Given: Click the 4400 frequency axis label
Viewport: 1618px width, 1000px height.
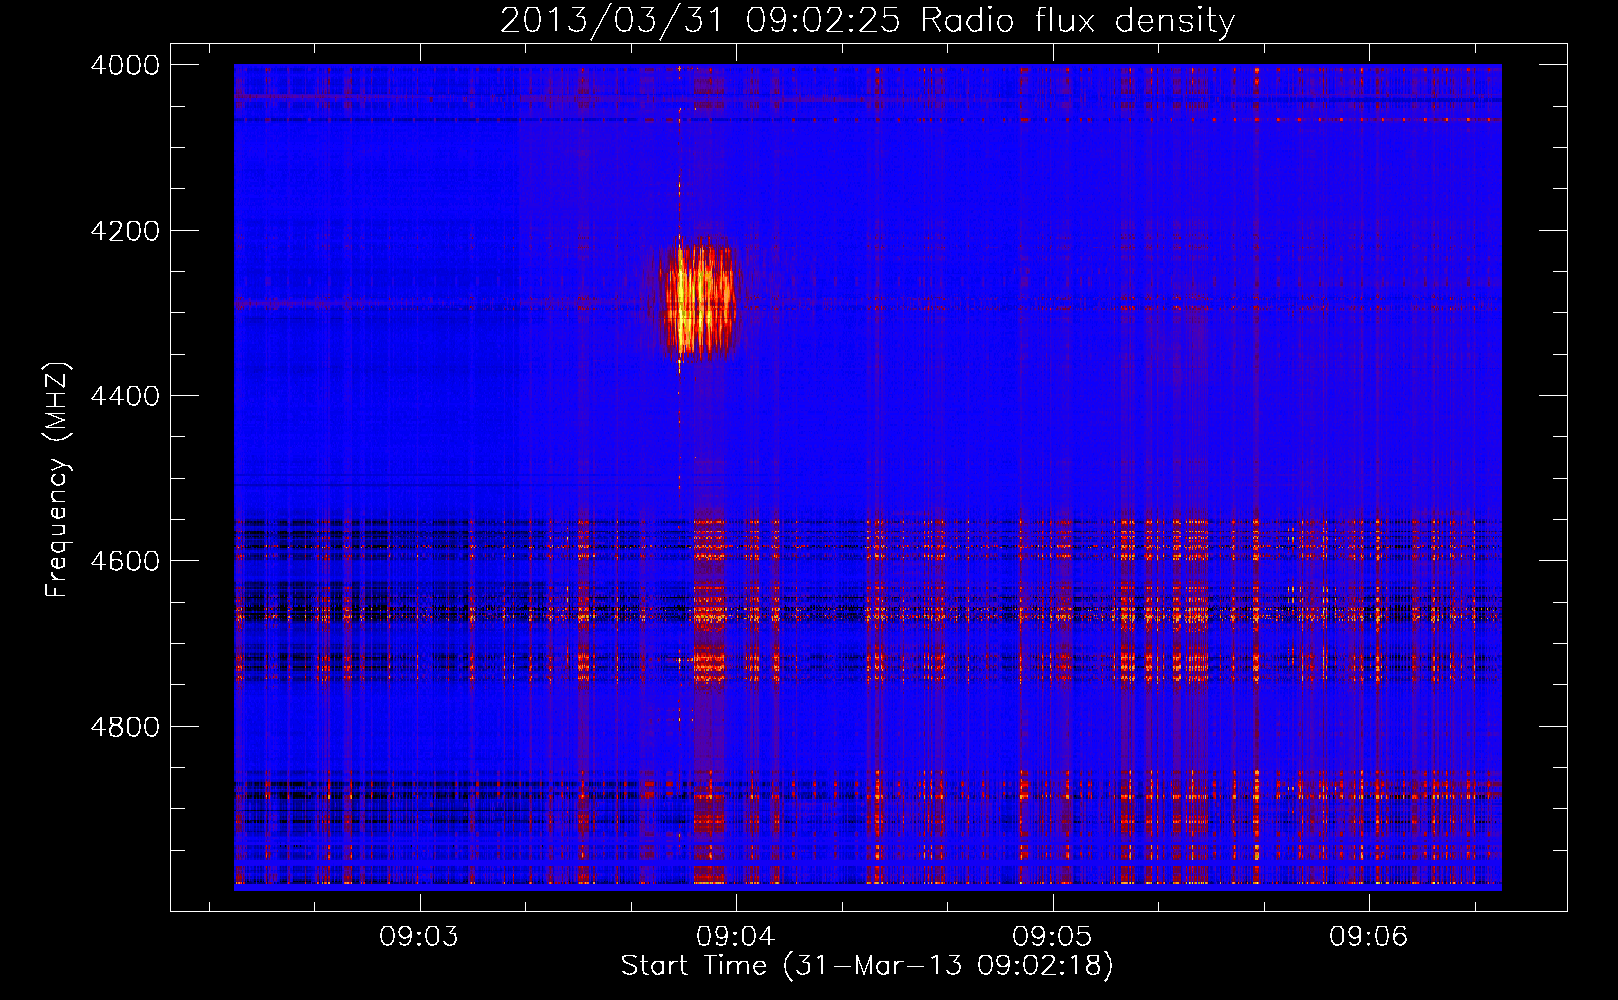Looking at the screenshot, I should click(x=125, y=396).
